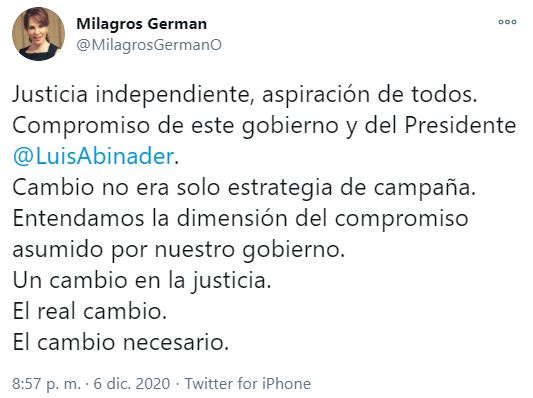
Task: Open the Milagros German display name
Action: click(x=142, y=24)
